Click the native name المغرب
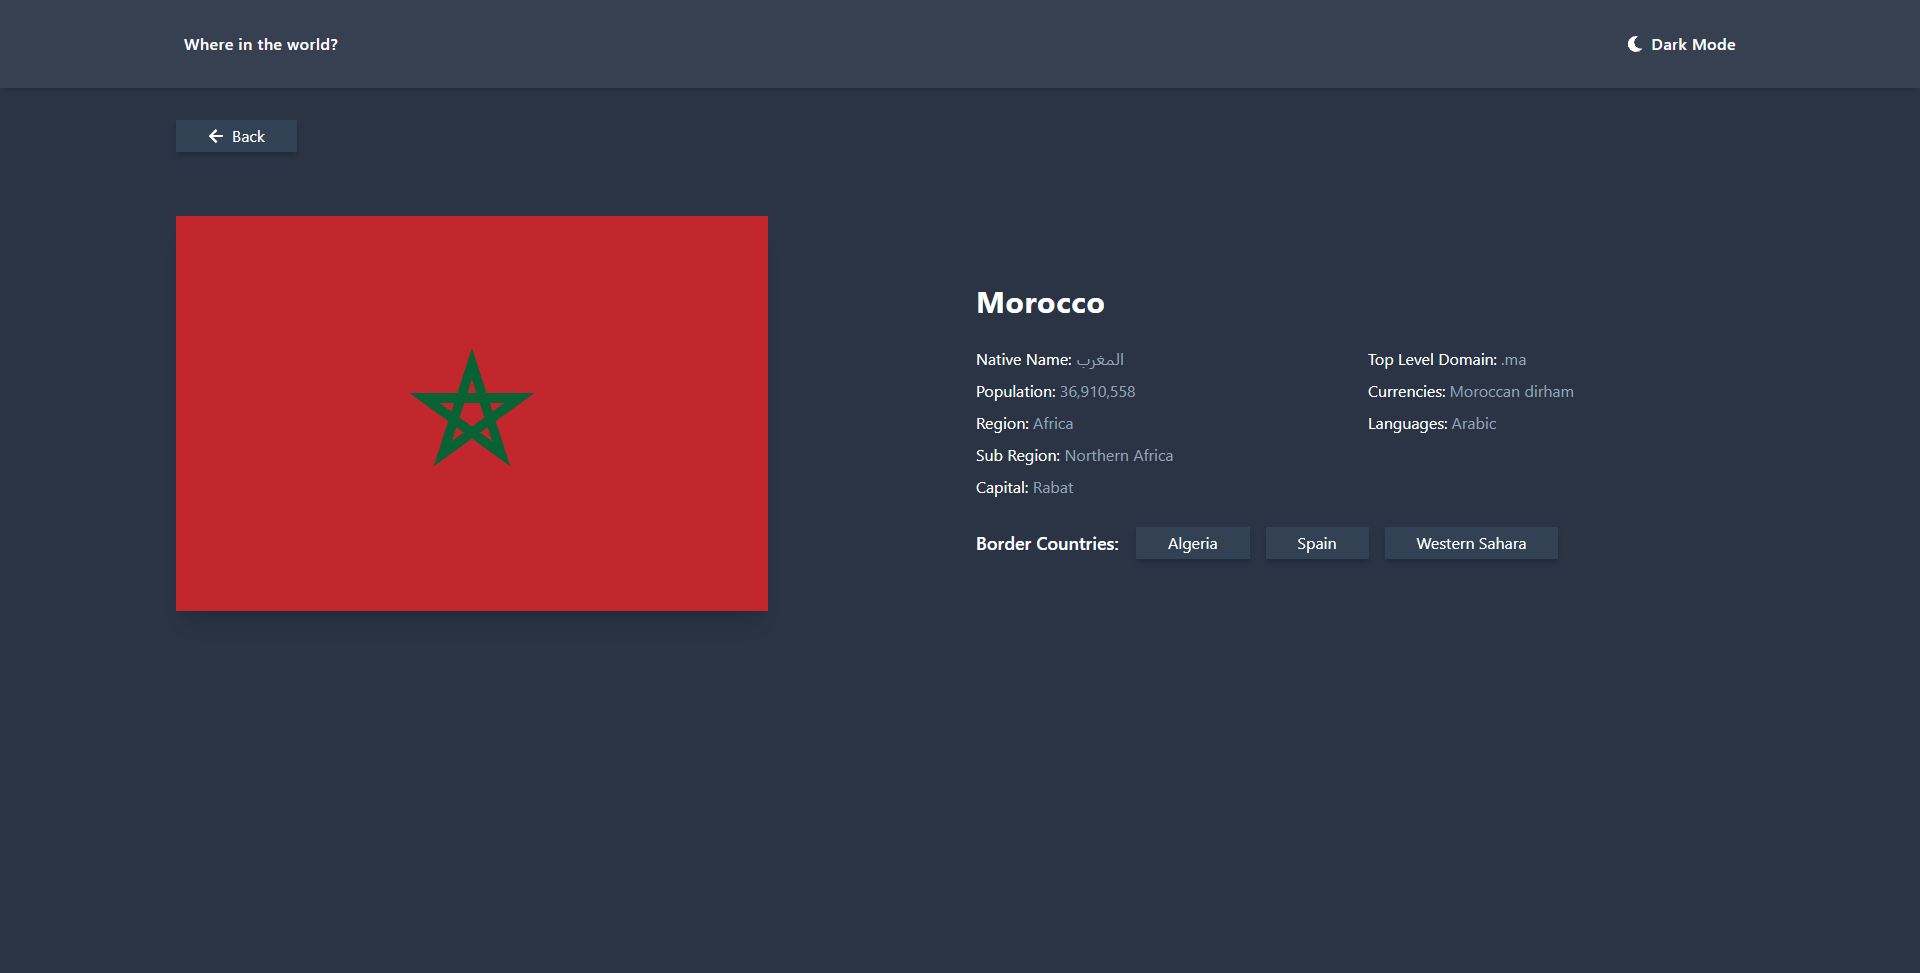The image size is (1920, 973). (x=1100, y=359)
